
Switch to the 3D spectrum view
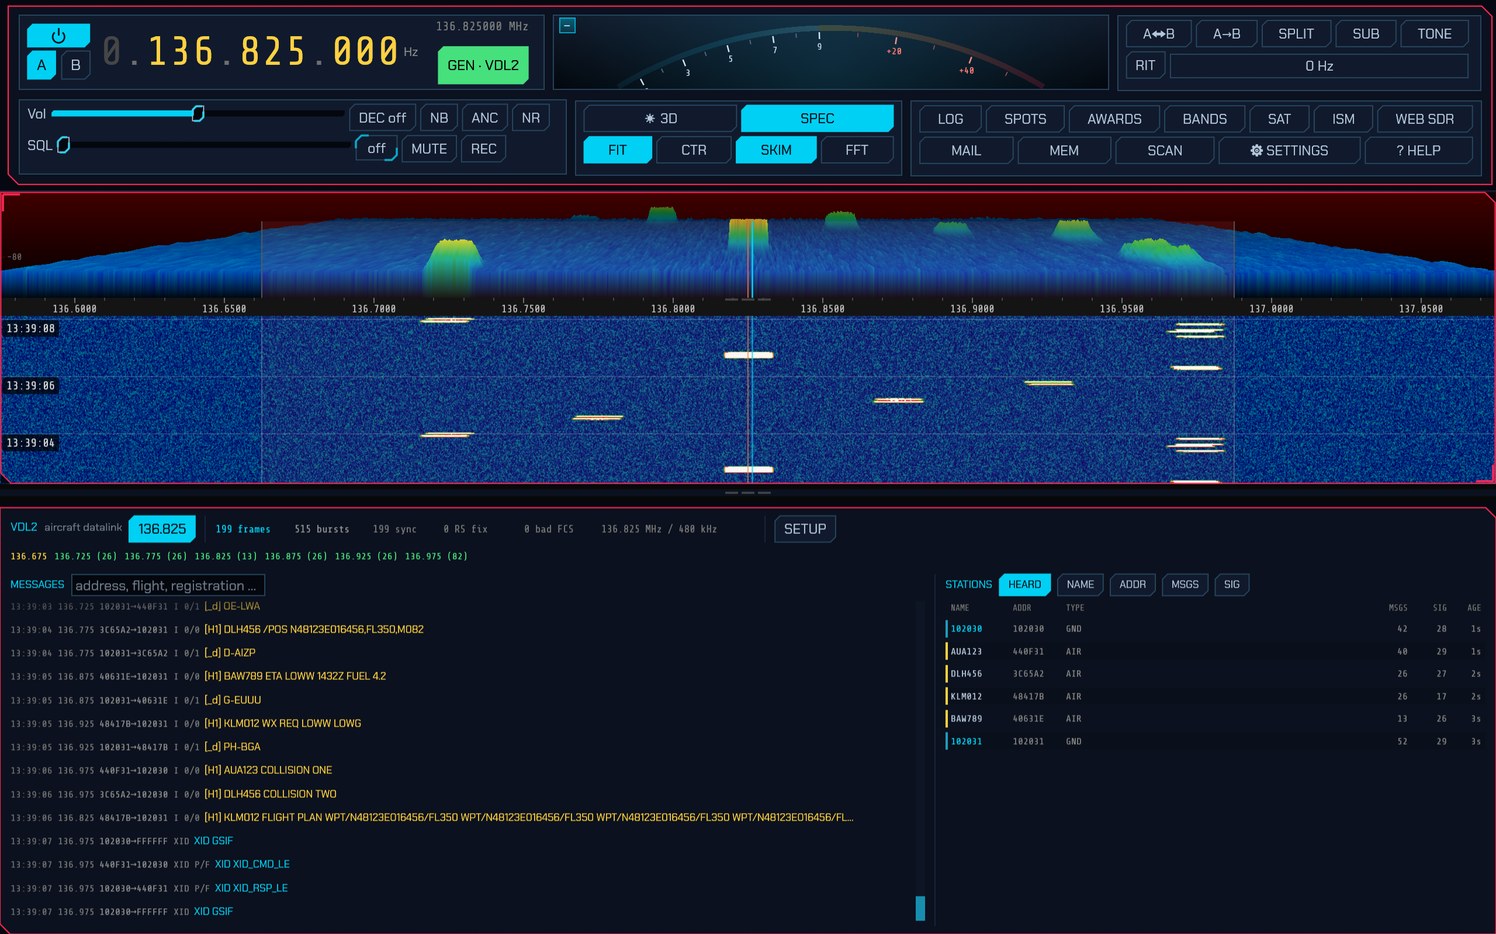(x=661, y=118)
